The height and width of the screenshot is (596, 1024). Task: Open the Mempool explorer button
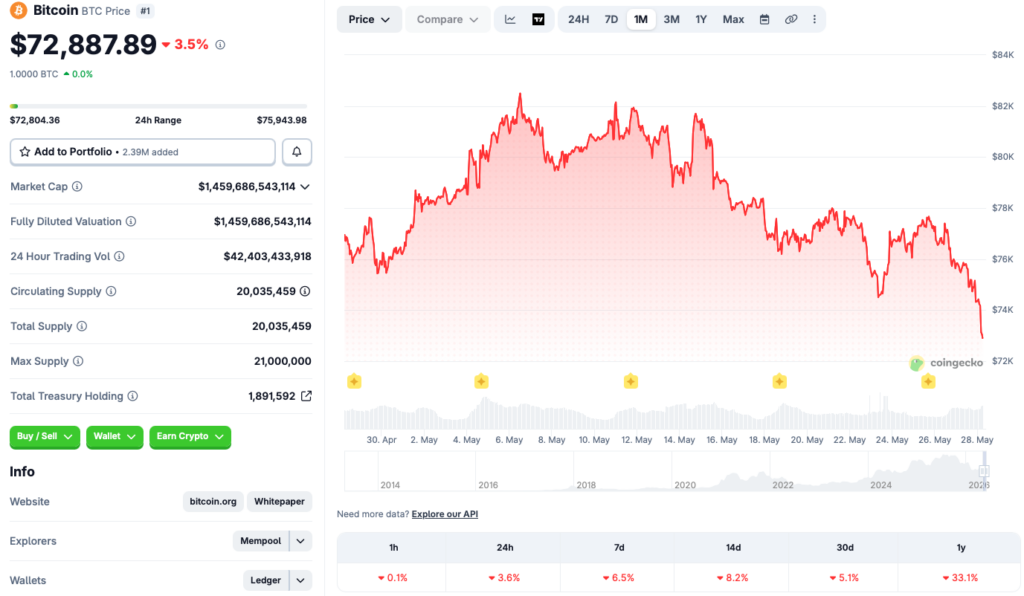click(x=261, y=541)
